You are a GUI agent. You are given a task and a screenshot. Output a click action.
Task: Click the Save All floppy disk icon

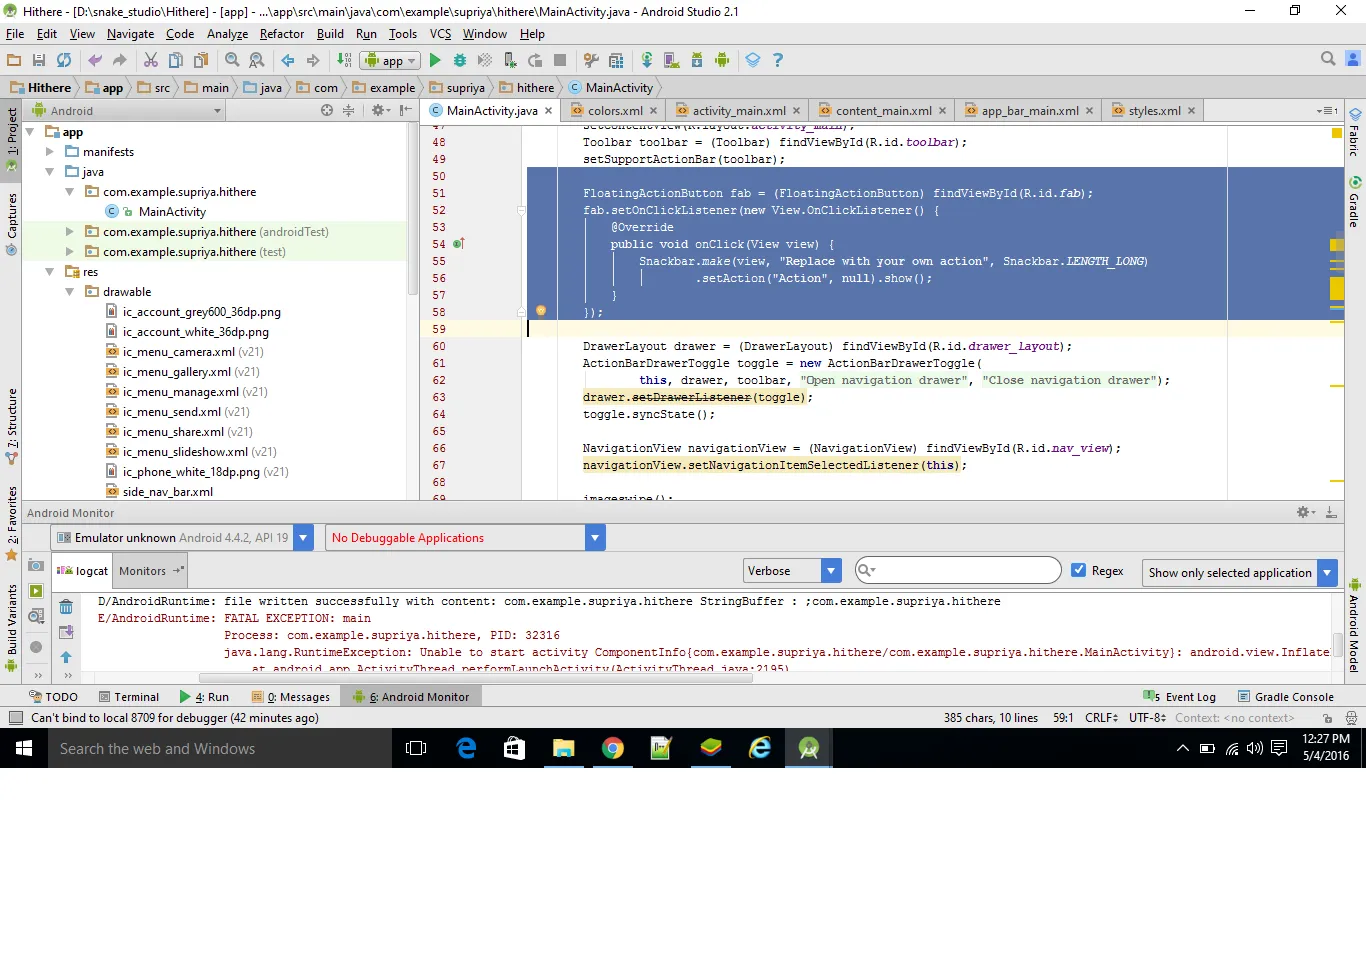pyautogui.click(x=39, y=60)
